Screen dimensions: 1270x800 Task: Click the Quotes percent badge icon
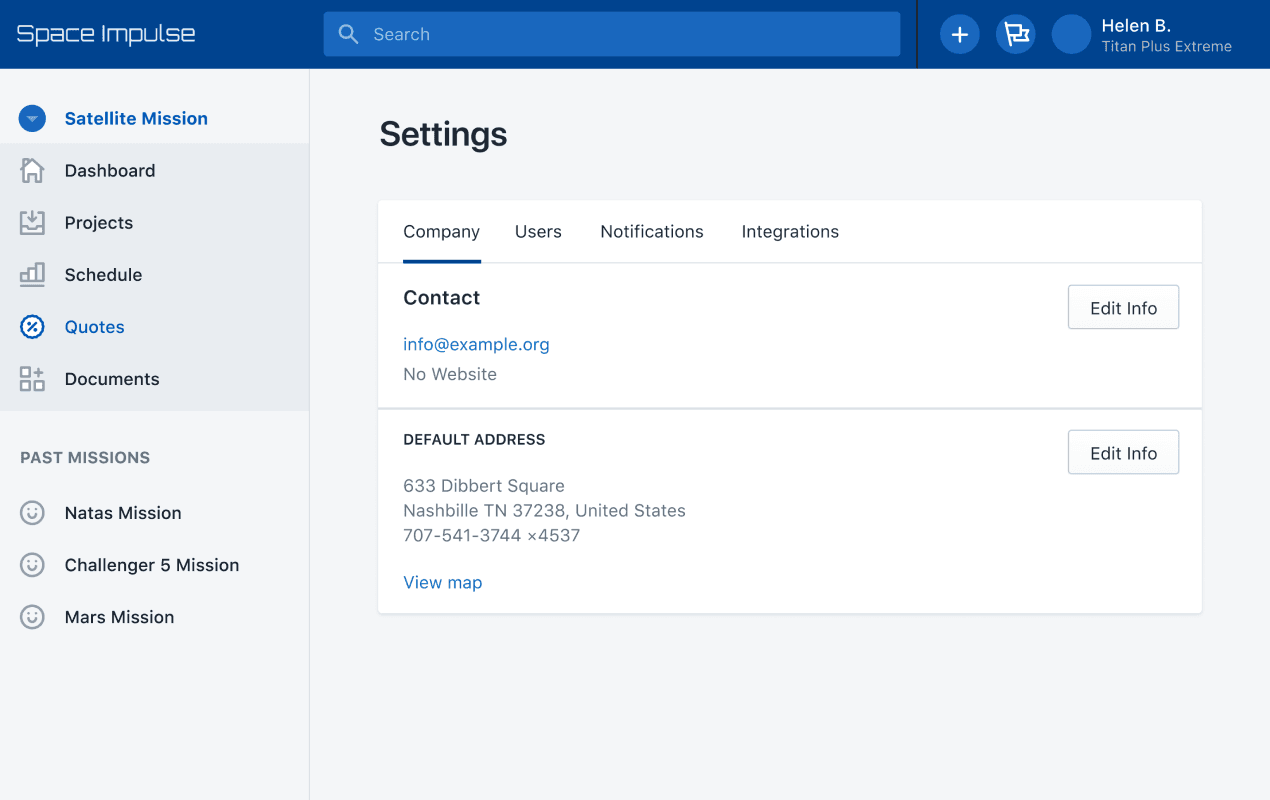(32, 327)
